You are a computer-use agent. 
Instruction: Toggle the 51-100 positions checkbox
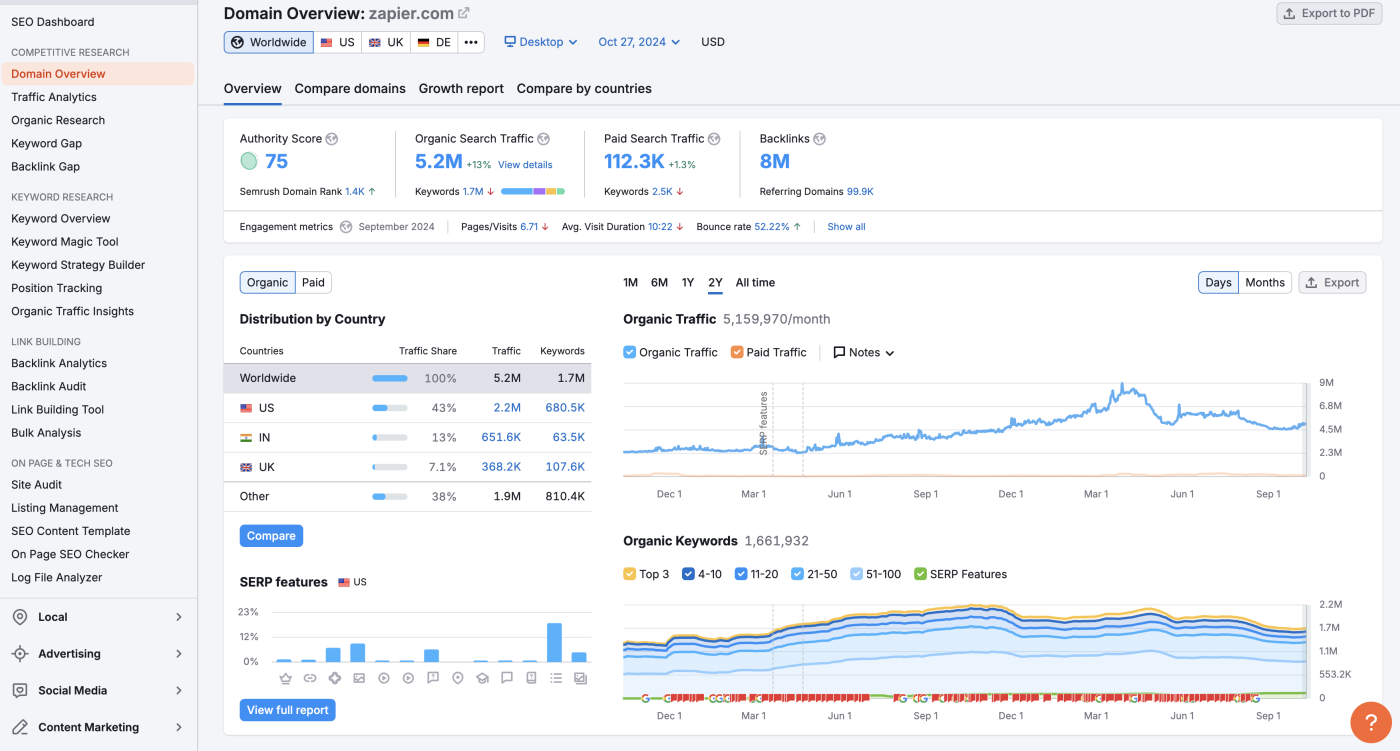click(856, 574)
